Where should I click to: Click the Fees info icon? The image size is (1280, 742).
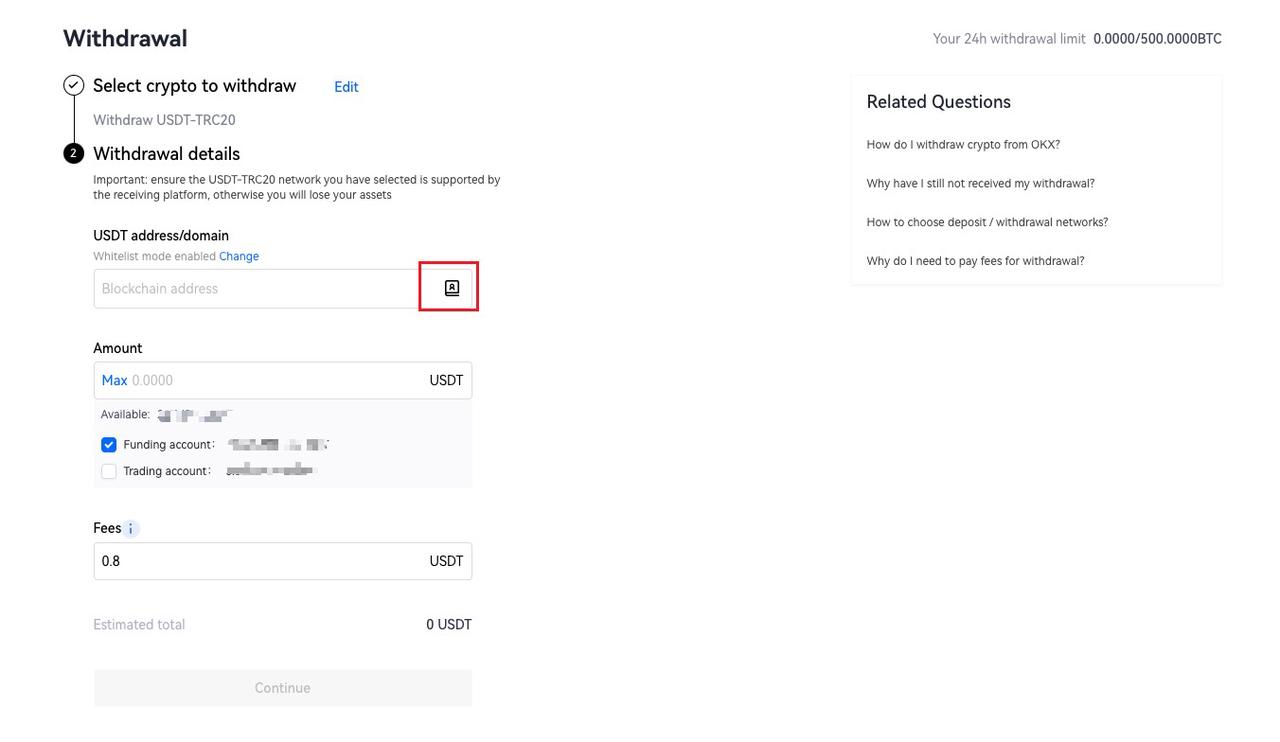(x=132, y=528)
